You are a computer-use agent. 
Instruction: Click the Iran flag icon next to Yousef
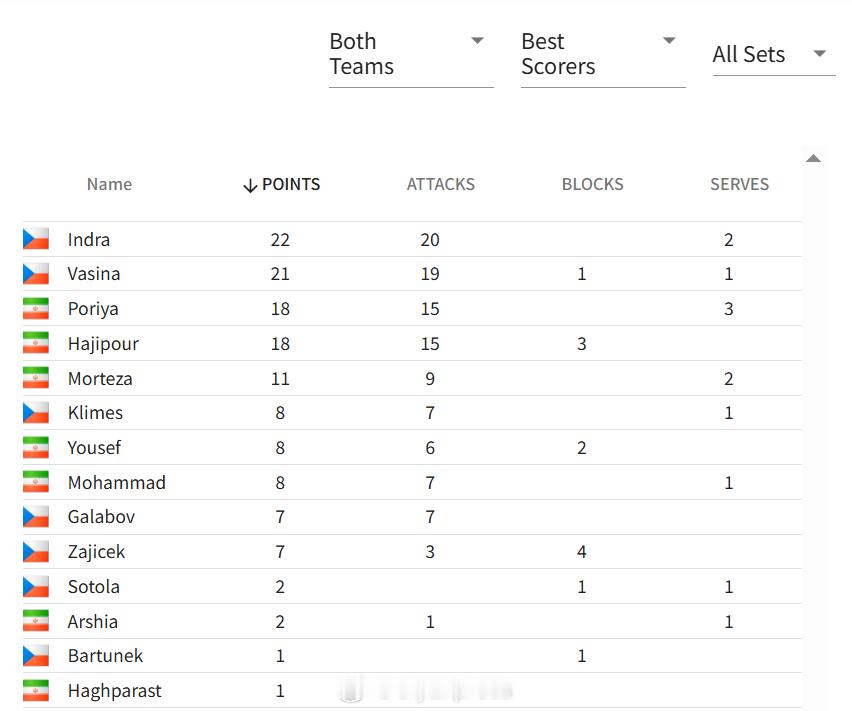(x=36, y=447)
